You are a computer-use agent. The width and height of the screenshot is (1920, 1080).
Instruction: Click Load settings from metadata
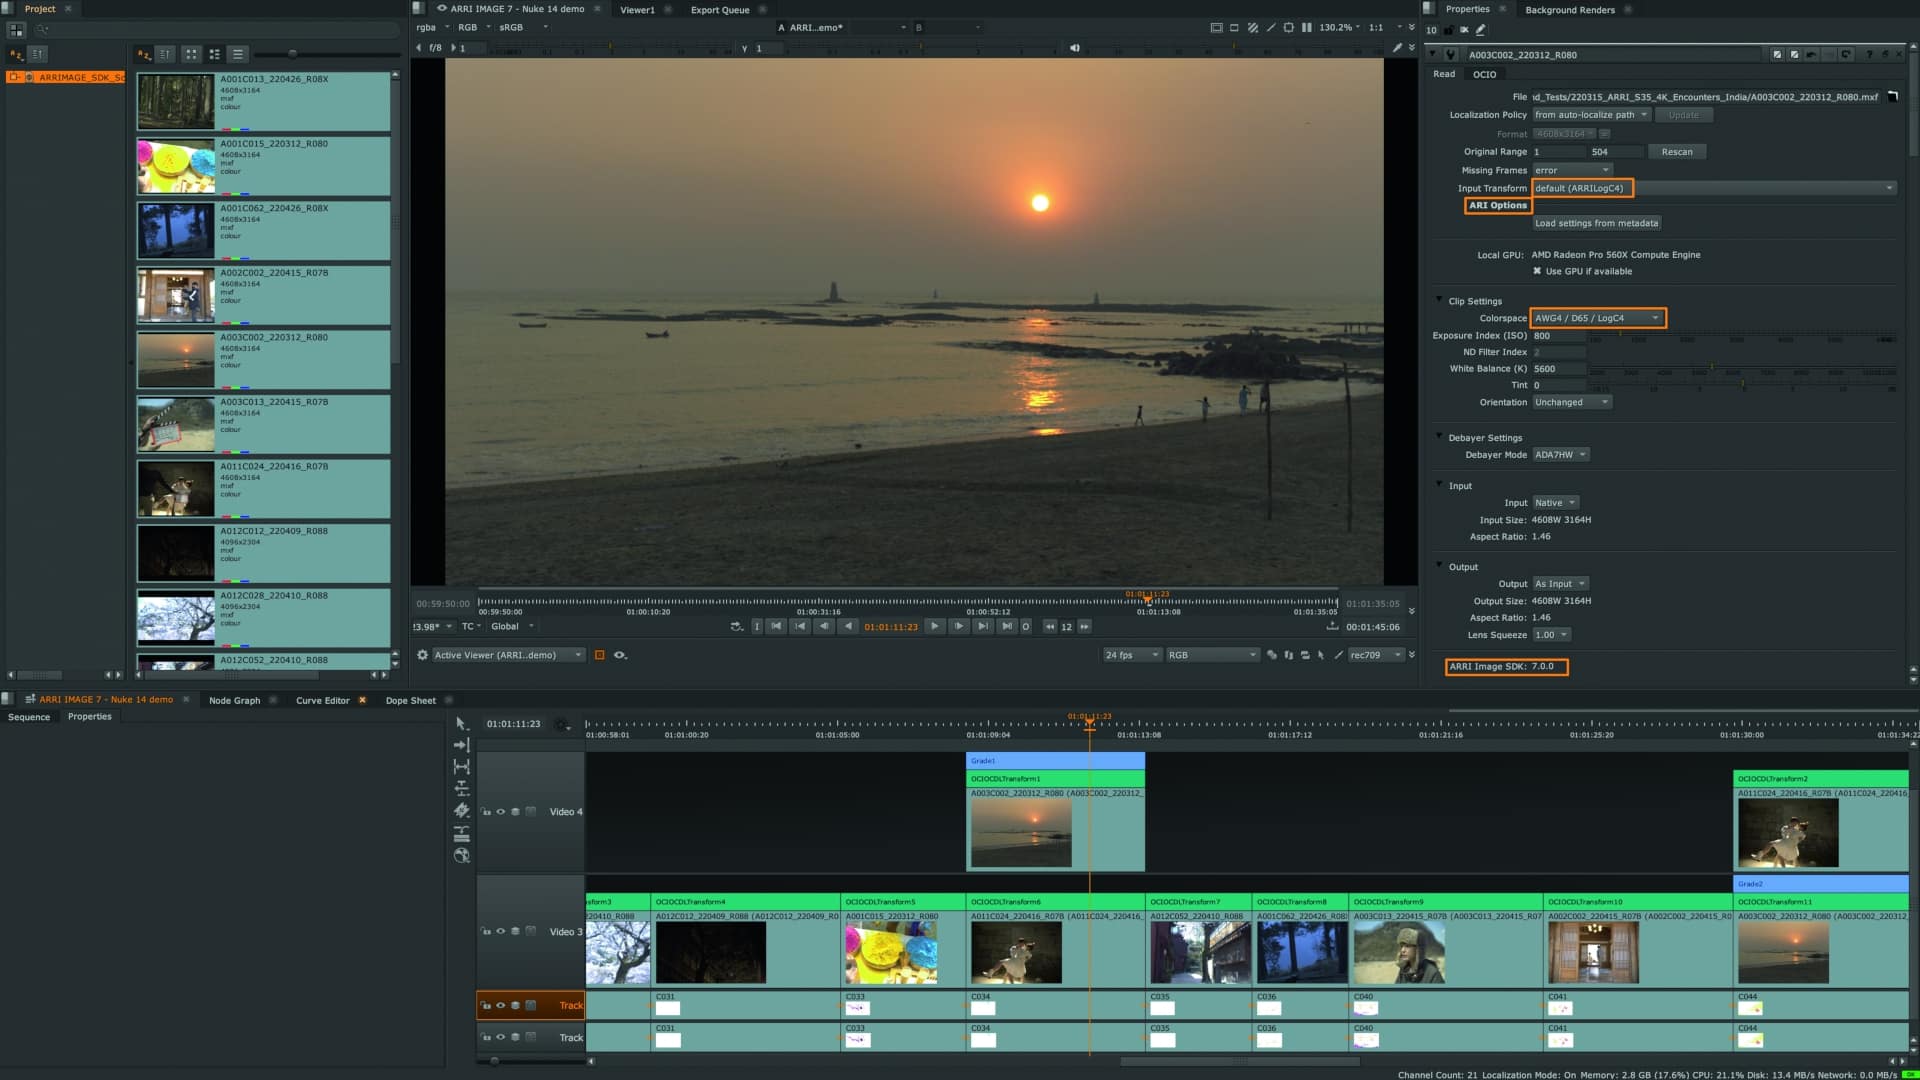(1595, 223)
